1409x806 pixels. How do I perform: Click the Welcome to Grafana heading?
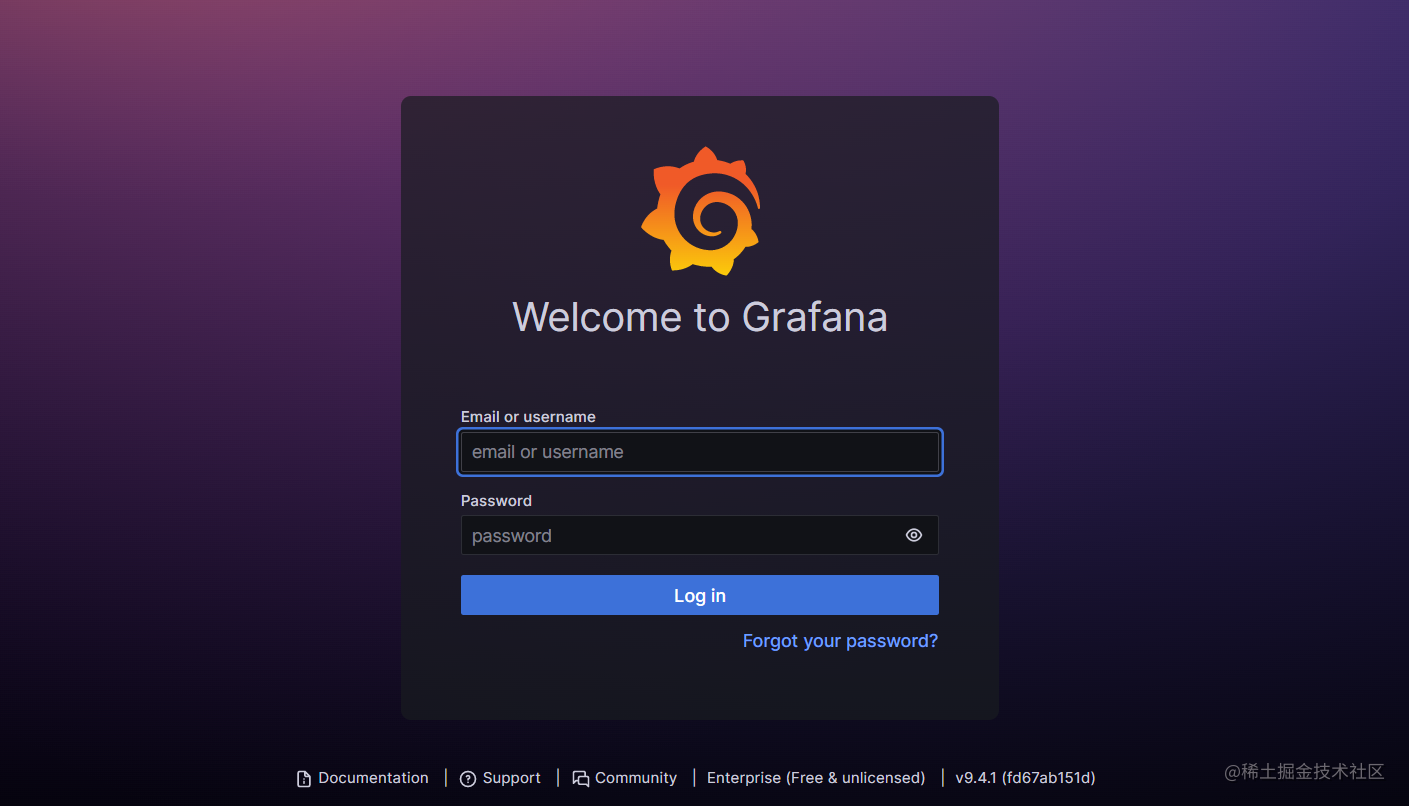(700, 317)
